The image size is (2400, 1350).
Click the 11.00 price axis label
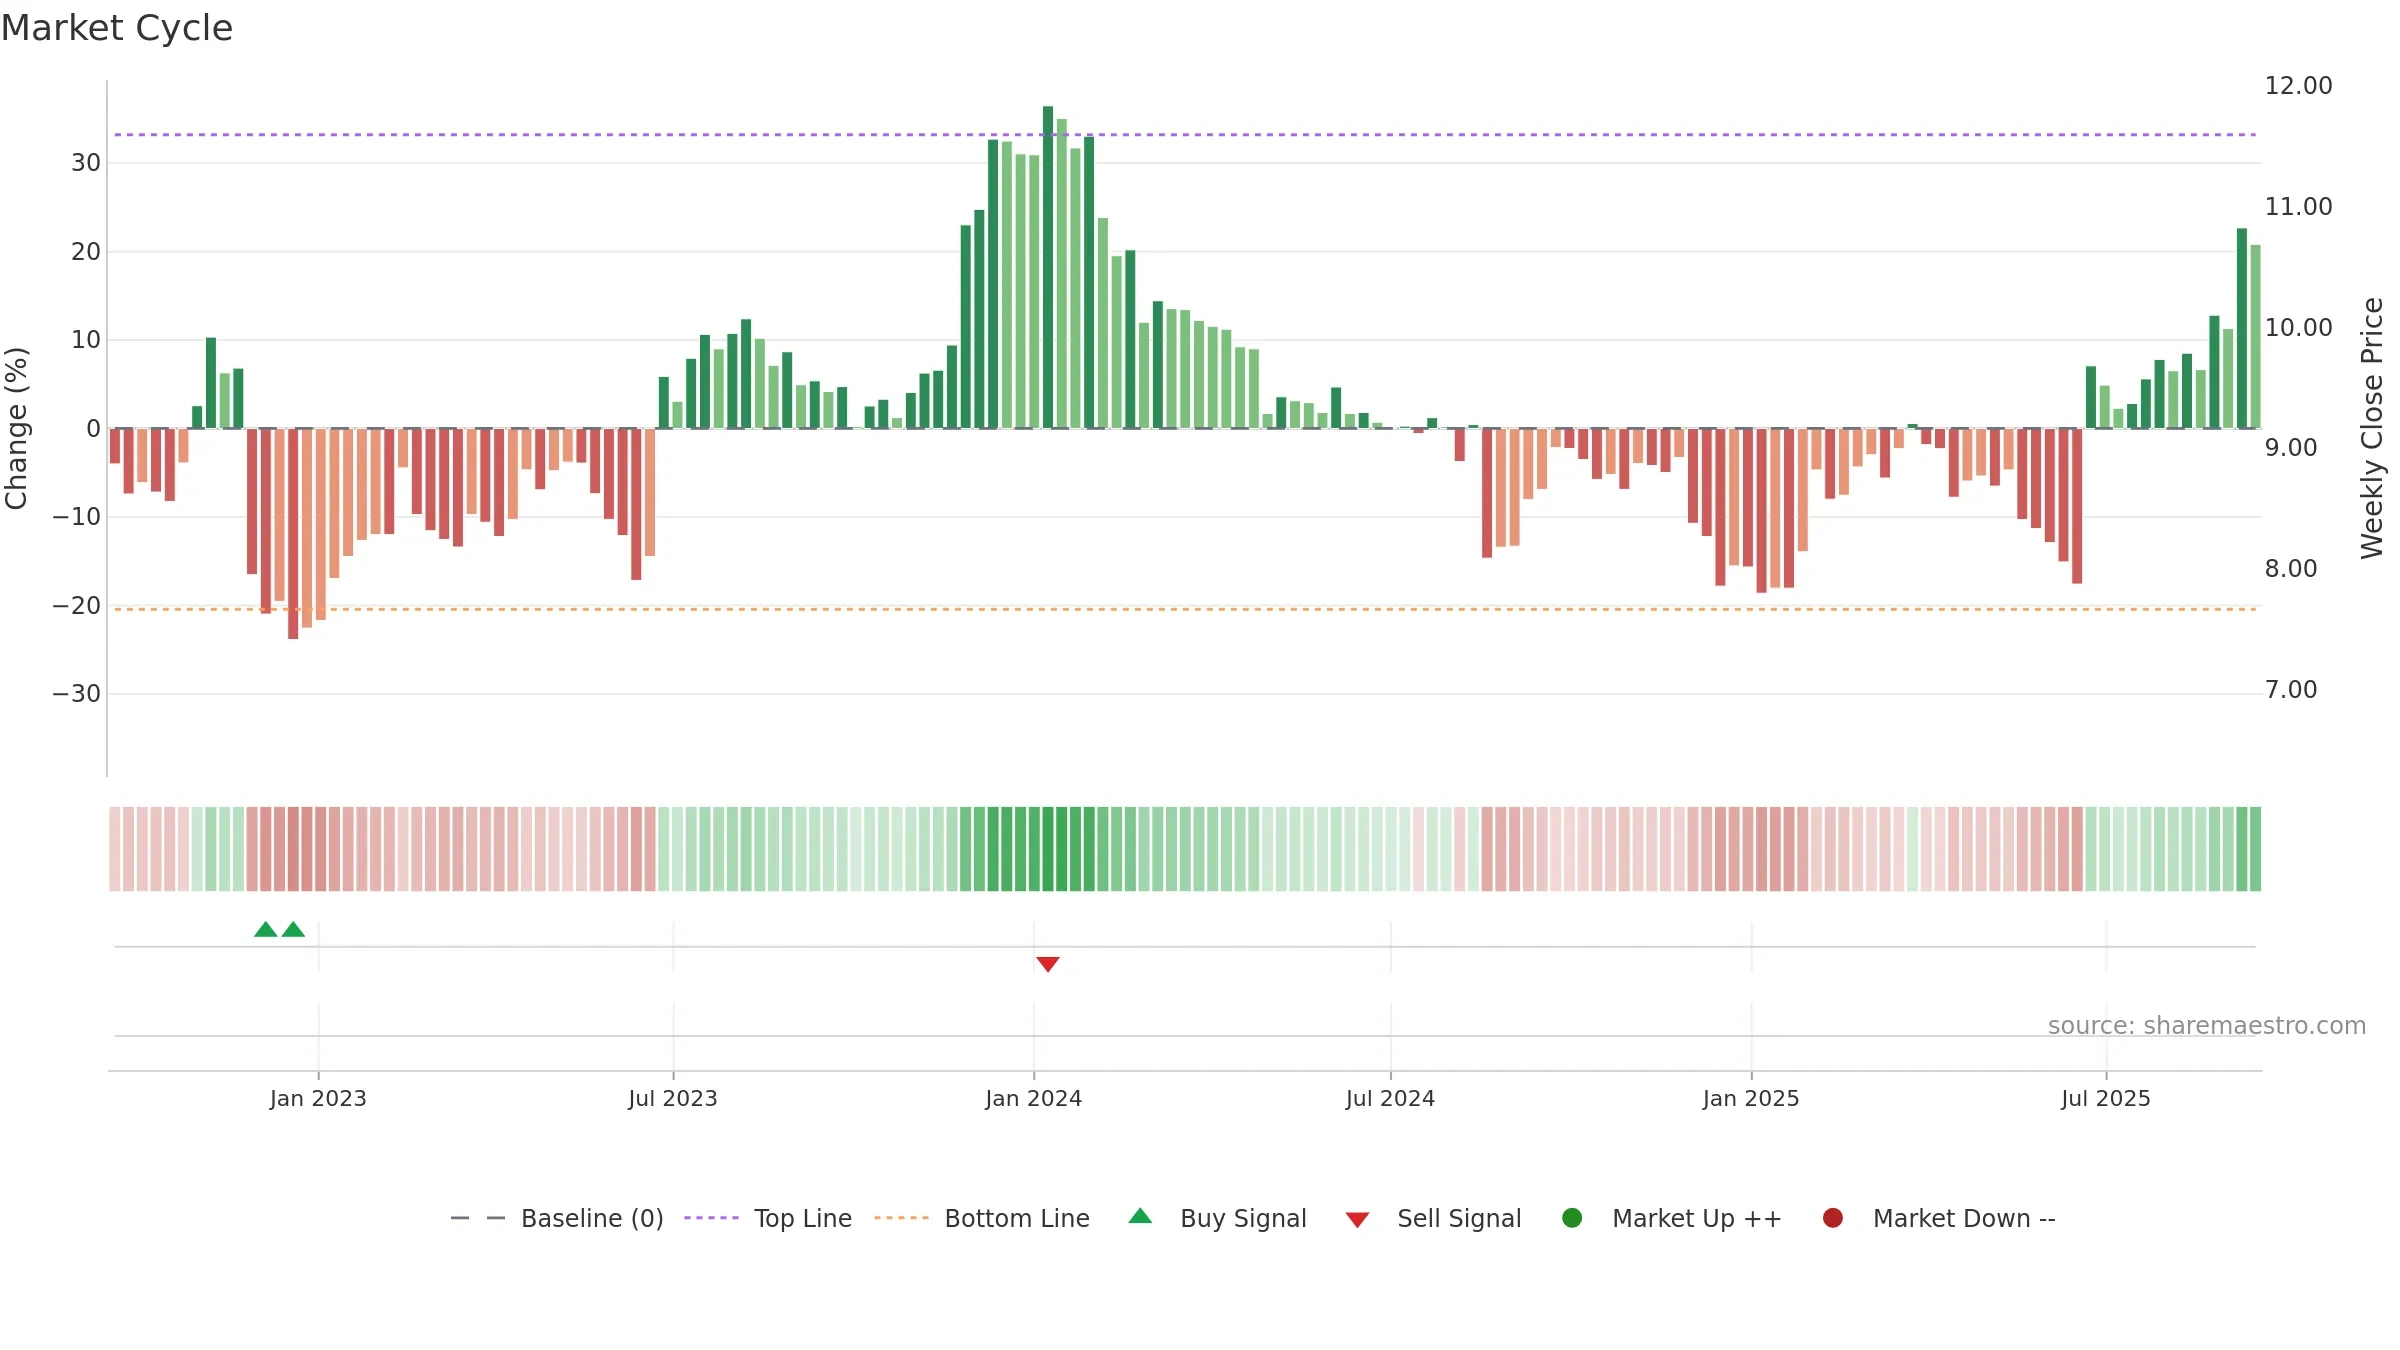click(x=2298, y=206)
